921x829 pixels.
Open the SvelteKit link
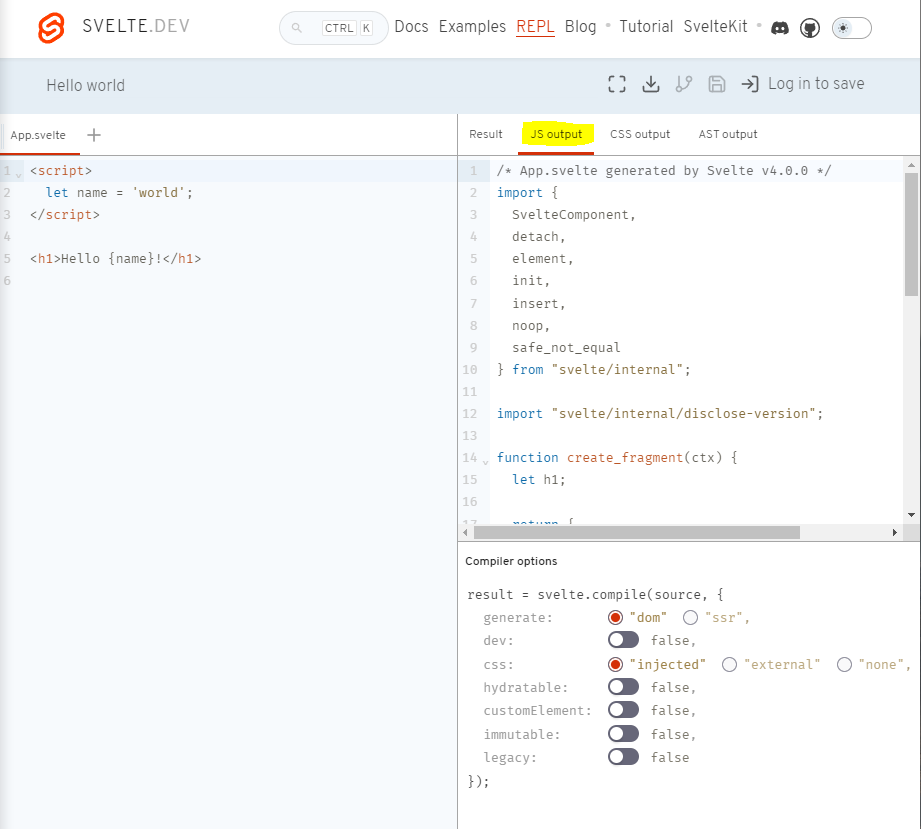715,27
